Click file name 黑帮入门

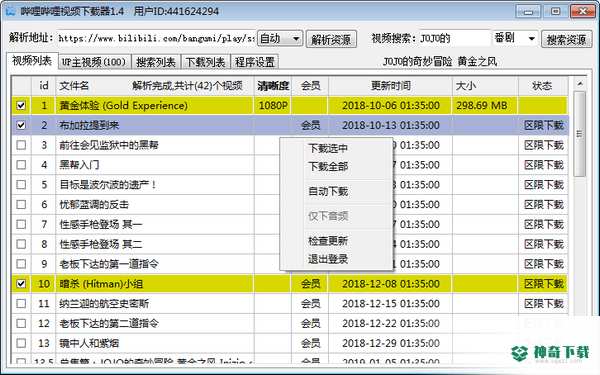pyautogui.click(x=79, y=165)
